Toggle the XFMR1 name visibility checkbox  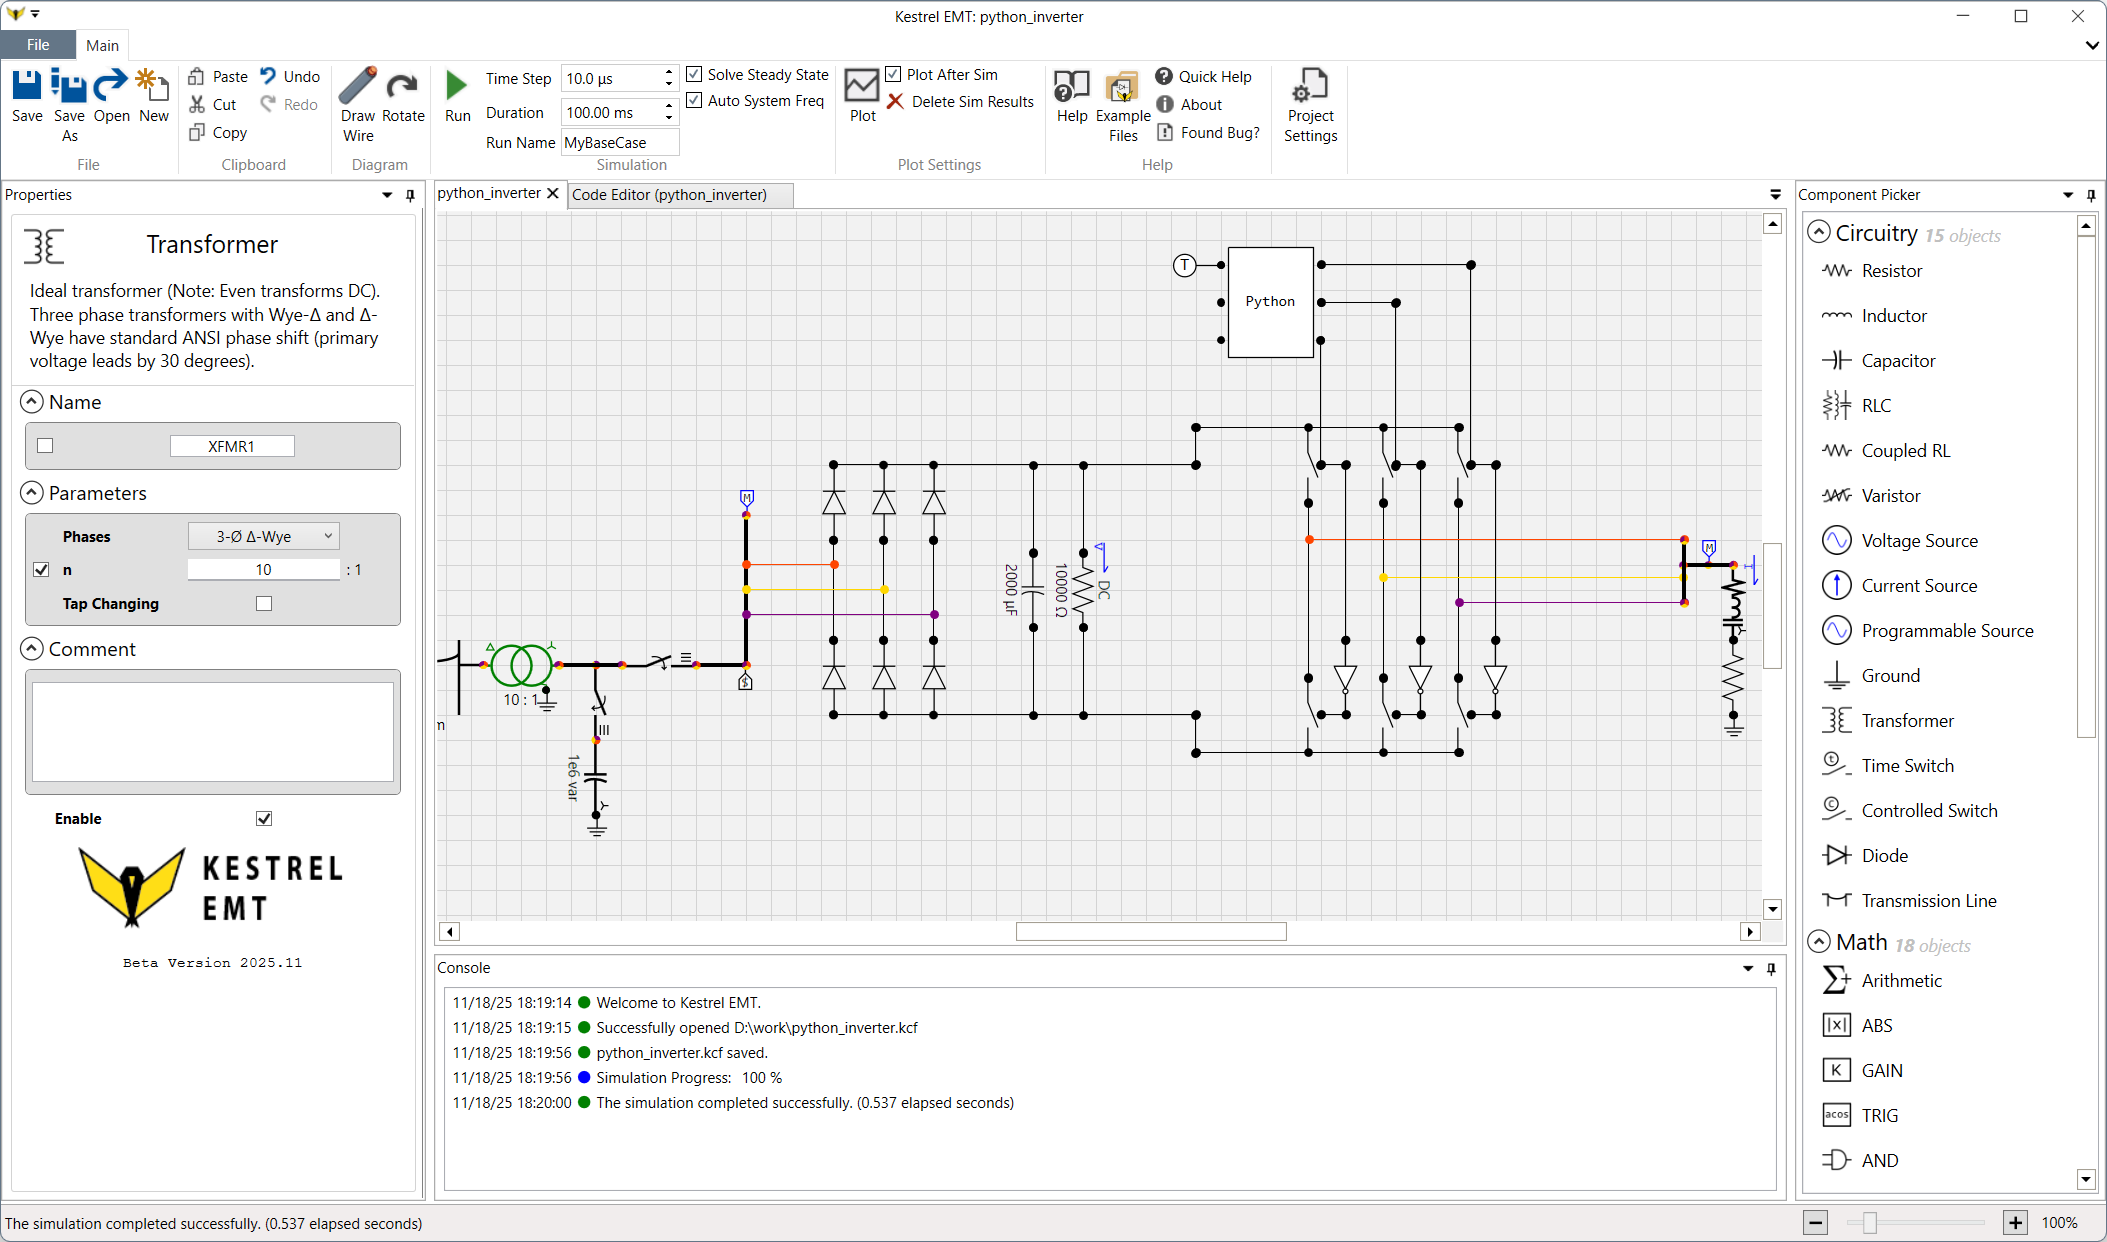click(x=45, y=446)
